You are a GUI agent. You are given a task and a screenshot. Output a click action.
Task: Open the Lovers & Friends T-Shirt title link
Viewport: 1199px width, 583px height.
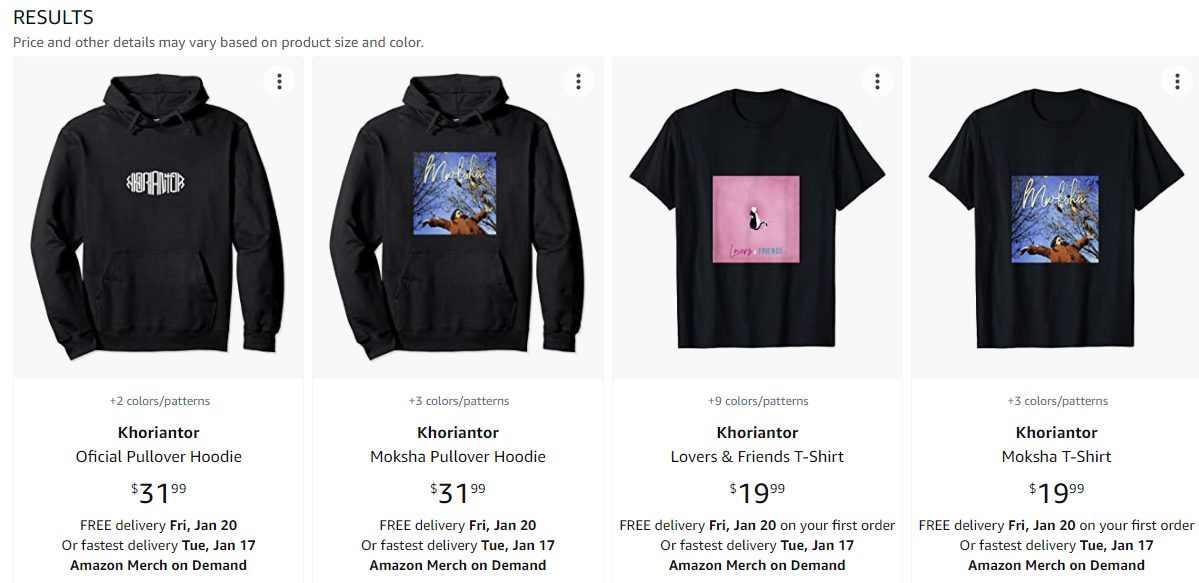click(757, 457)
